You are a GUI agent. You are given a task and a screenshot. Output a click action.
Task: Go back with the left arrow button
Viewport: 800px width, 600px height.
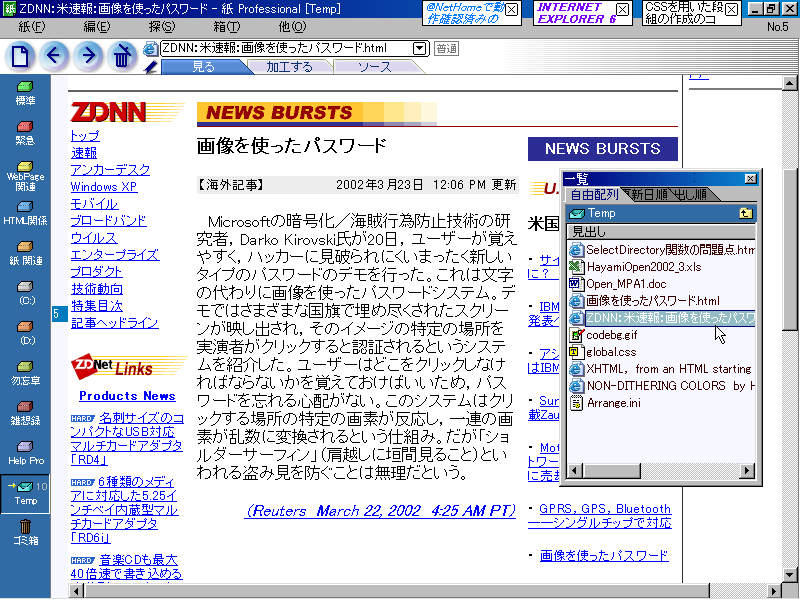click(x=55, y=55)
